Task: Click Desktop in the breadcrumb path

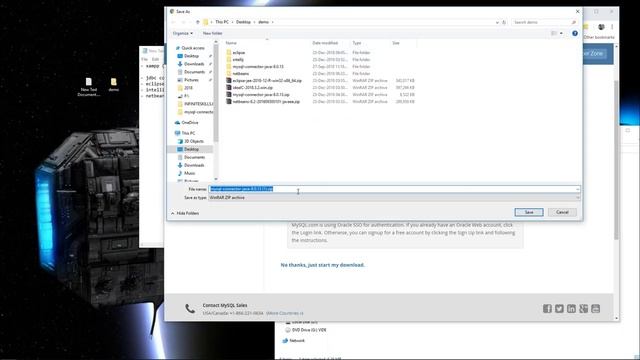Action: coord(243,22)
